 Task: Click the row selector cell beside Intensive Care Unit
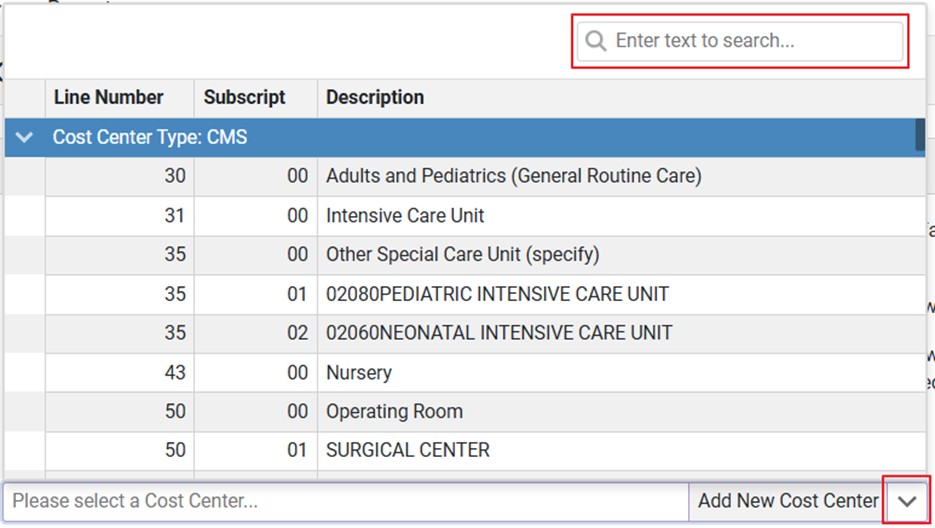[25, 215]
